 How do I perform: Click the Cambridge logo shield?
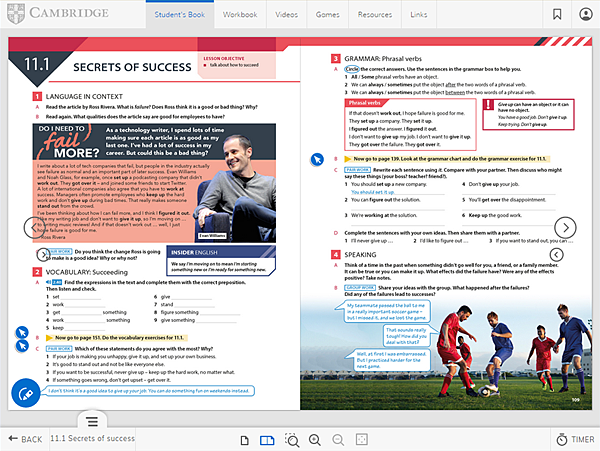click(16, 14)
